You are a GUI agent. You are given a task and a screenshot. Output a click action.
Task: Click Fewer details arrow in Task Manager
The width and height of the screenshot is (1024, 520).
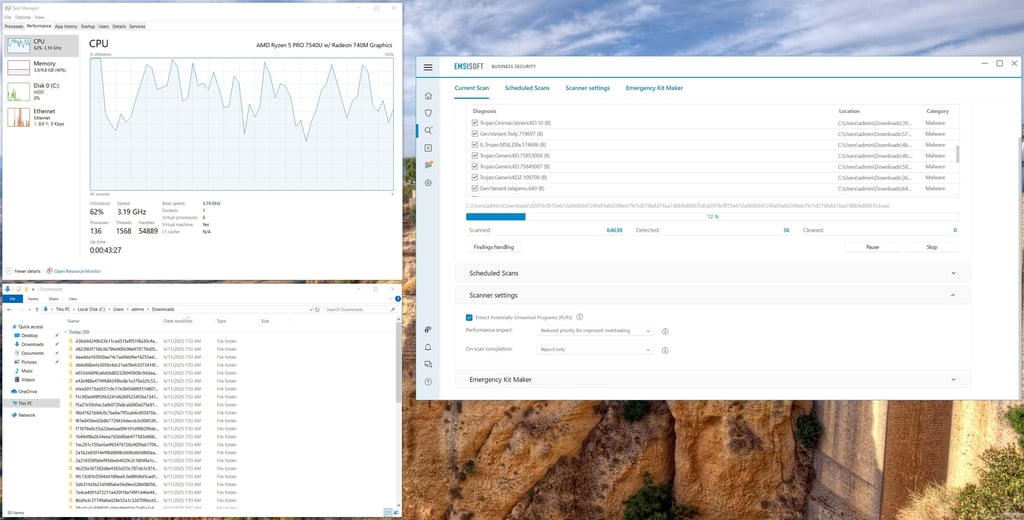pos(9,270)
